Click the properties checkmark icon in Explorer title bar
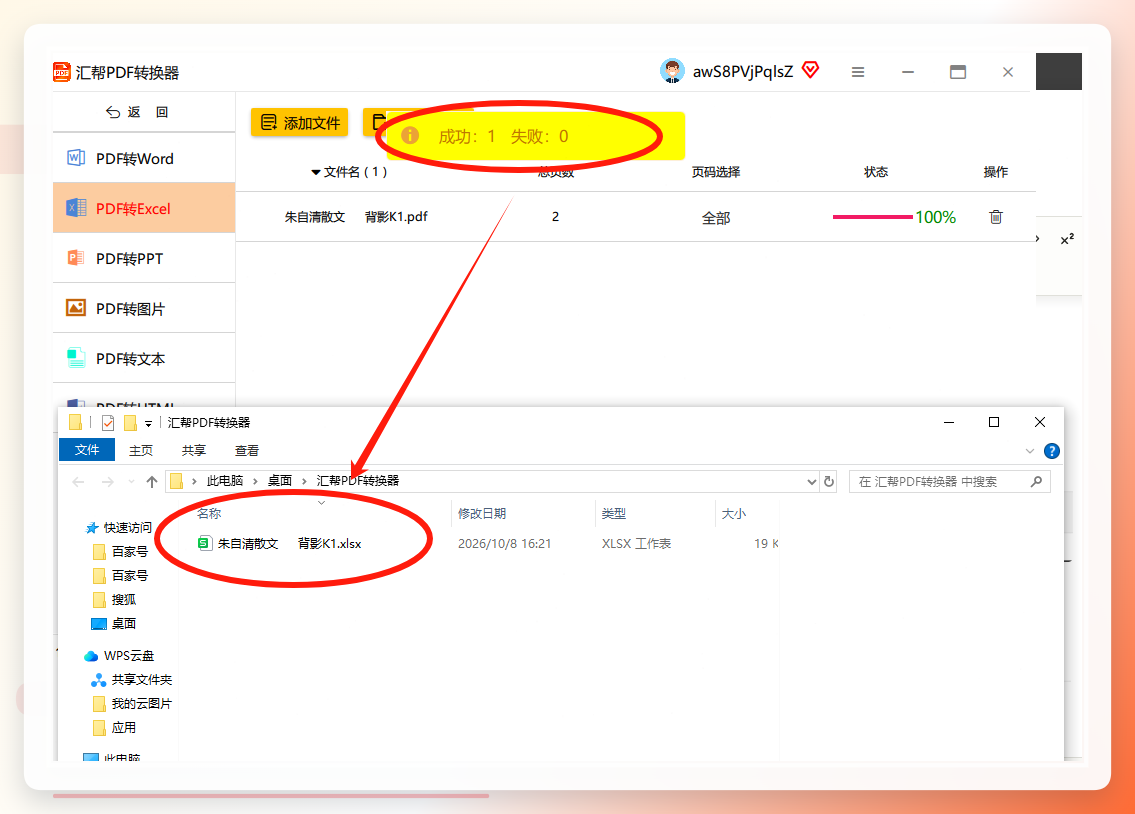The height and width of the screenshot is (814, 1135). tap(108, 423)
